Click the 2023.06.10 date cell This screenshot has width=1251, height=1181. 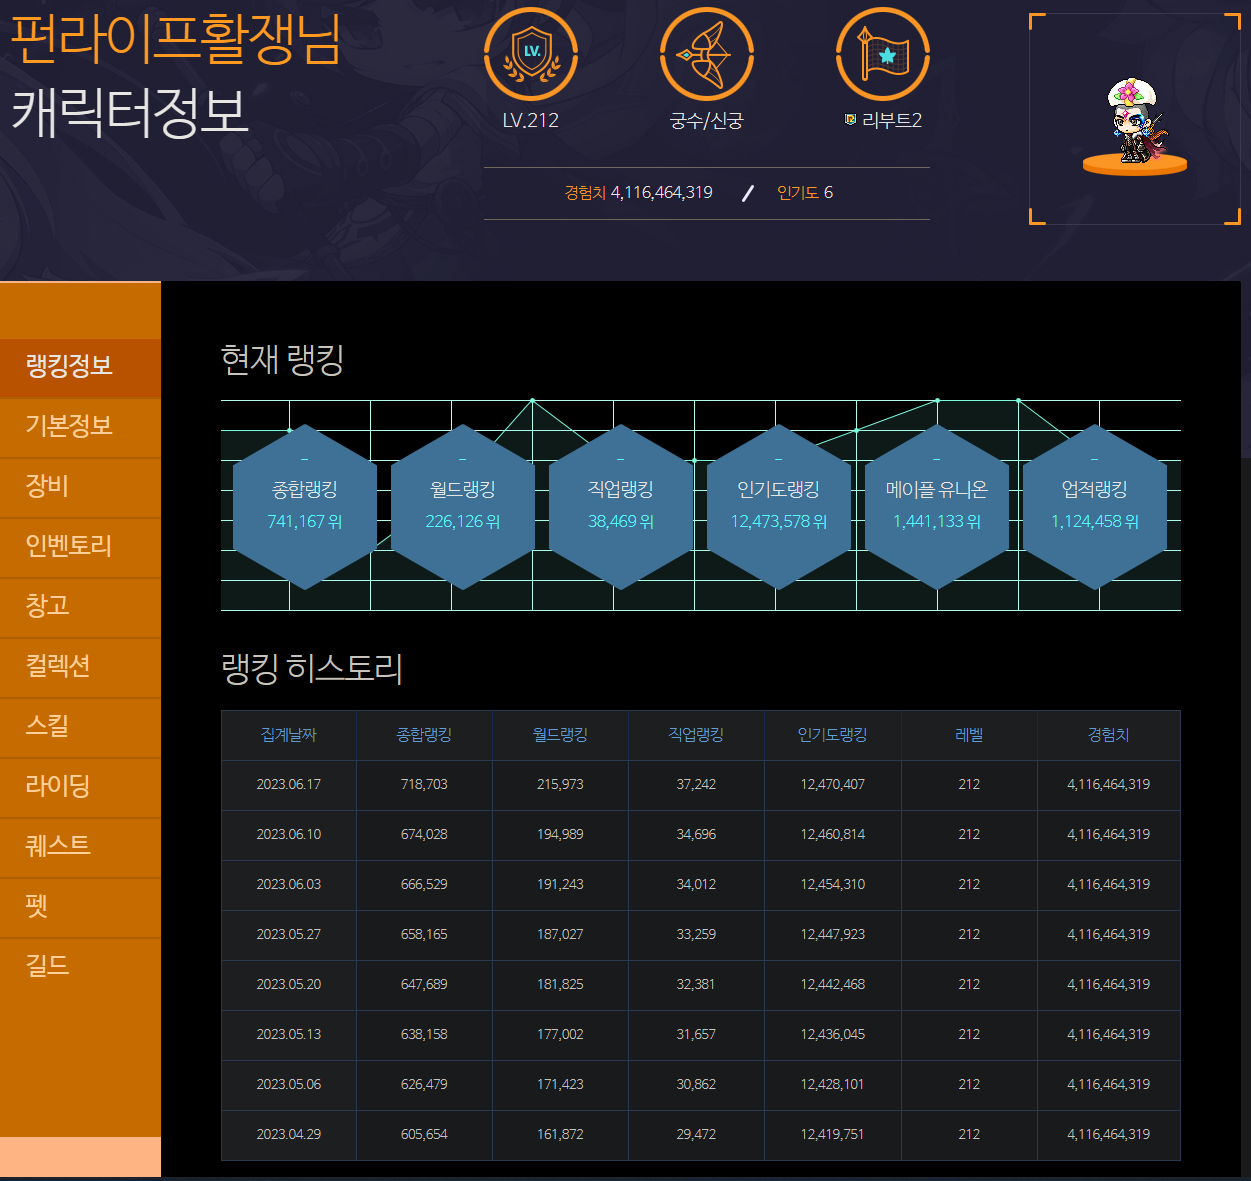289,835
